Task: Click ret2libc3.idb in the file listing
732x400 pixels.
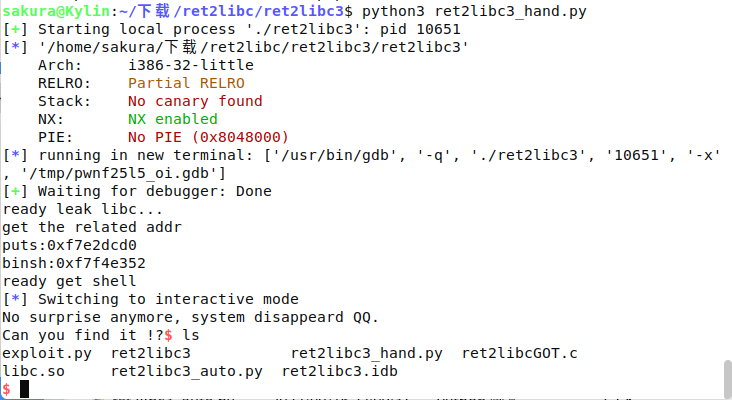Action: pos(341,371)
